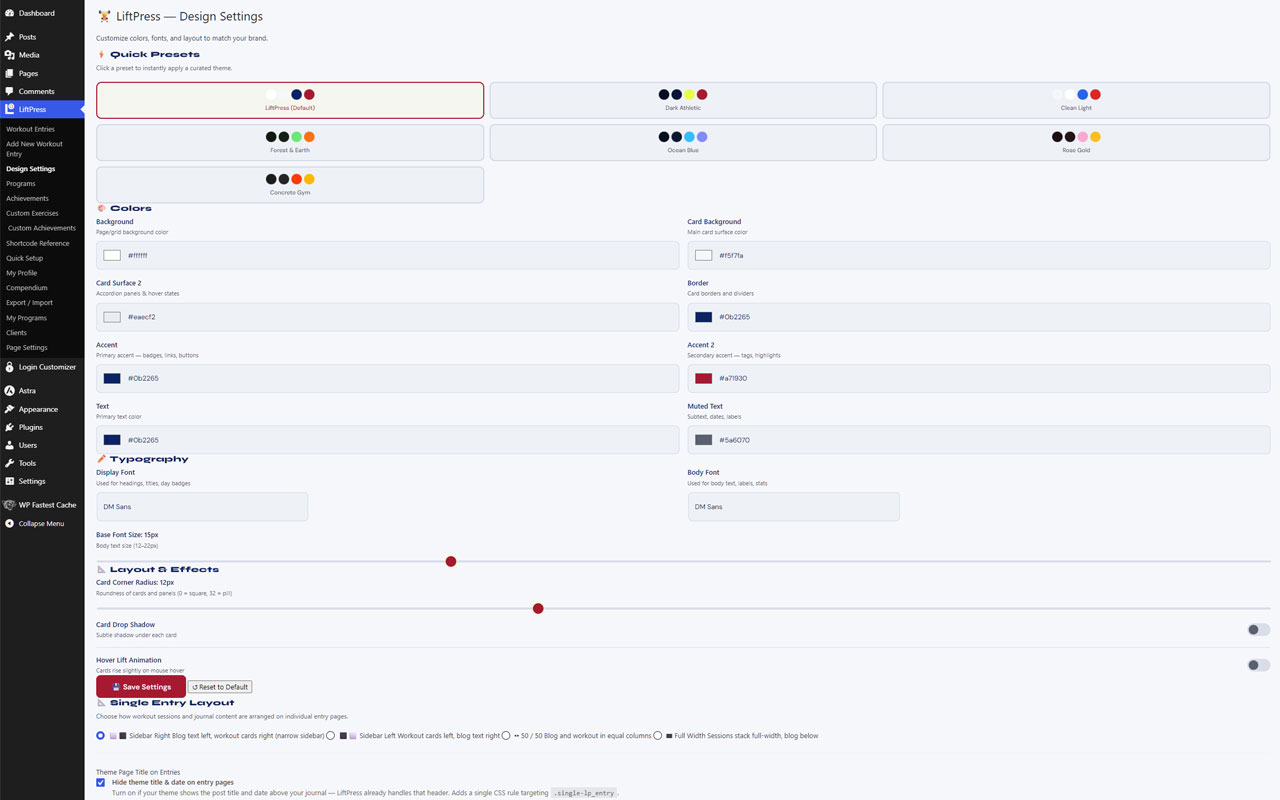1280x800 pixels.
Task: Open Achievements submenu item
Action: click(27, 198)
